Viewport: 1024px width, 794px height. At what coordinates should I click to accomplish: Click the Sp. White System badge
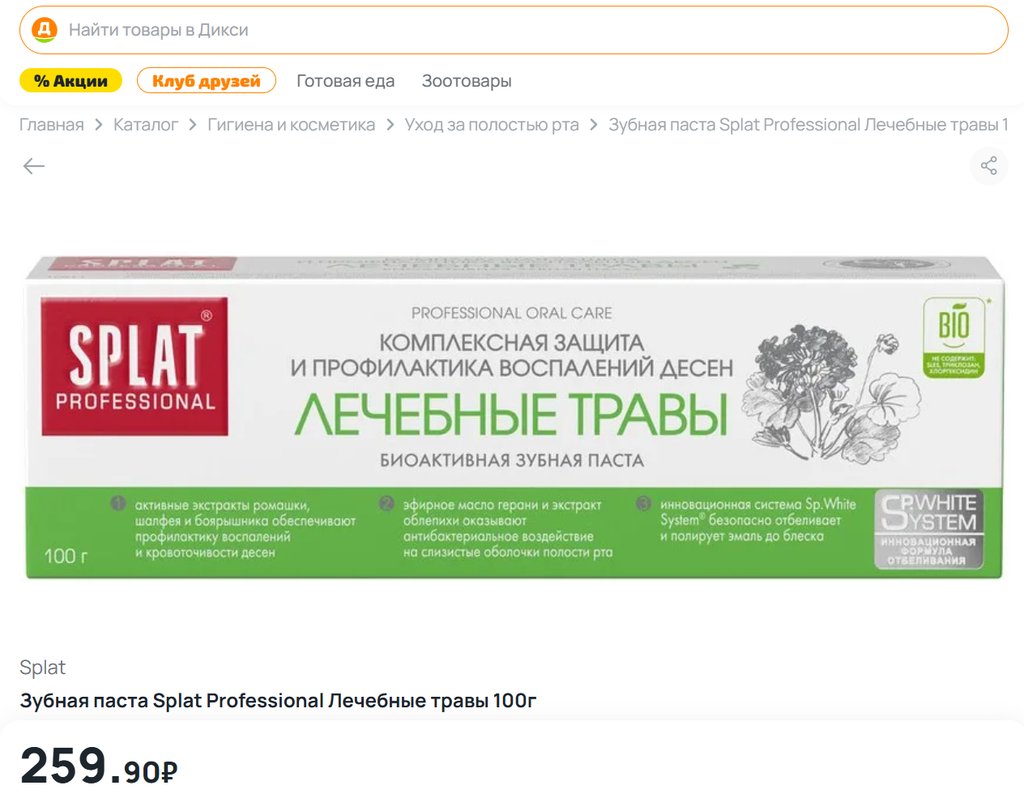pyautogui.click(x=927, y=528)
